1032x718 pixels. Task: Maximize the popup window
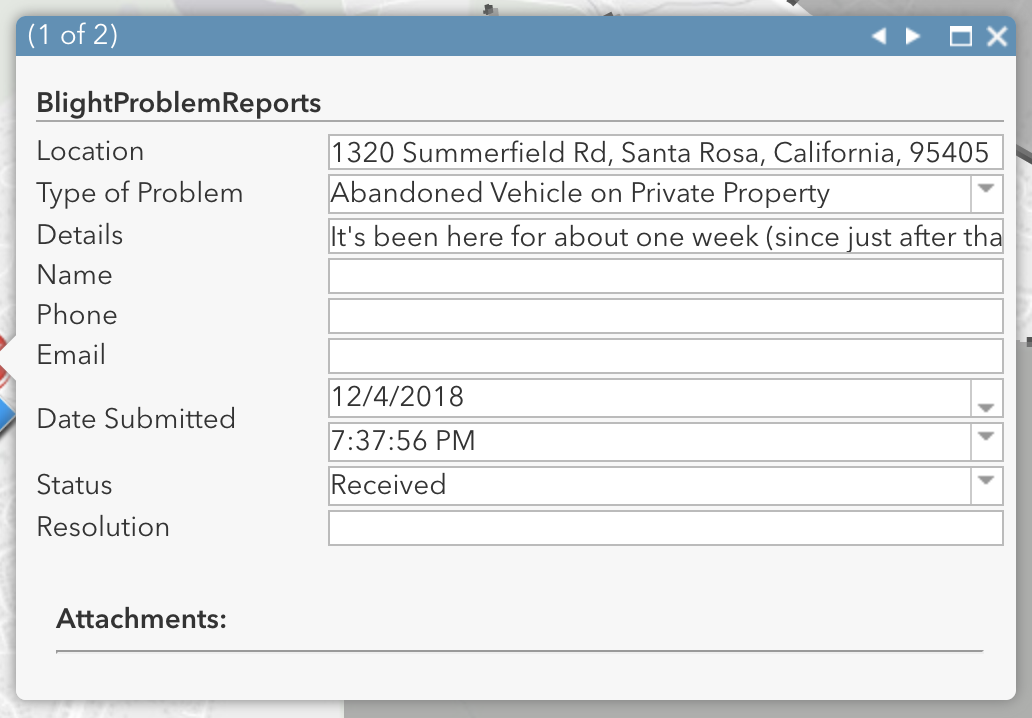tap(960, 37)
